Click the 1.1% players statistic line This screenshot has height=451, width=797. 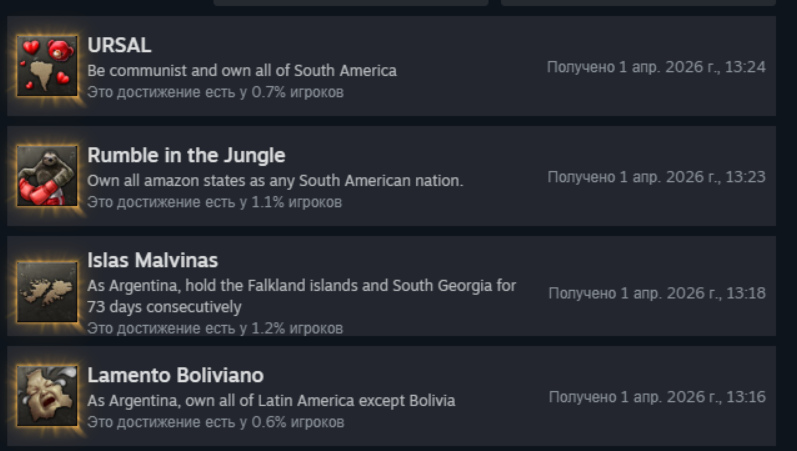[x=214, y=202]
